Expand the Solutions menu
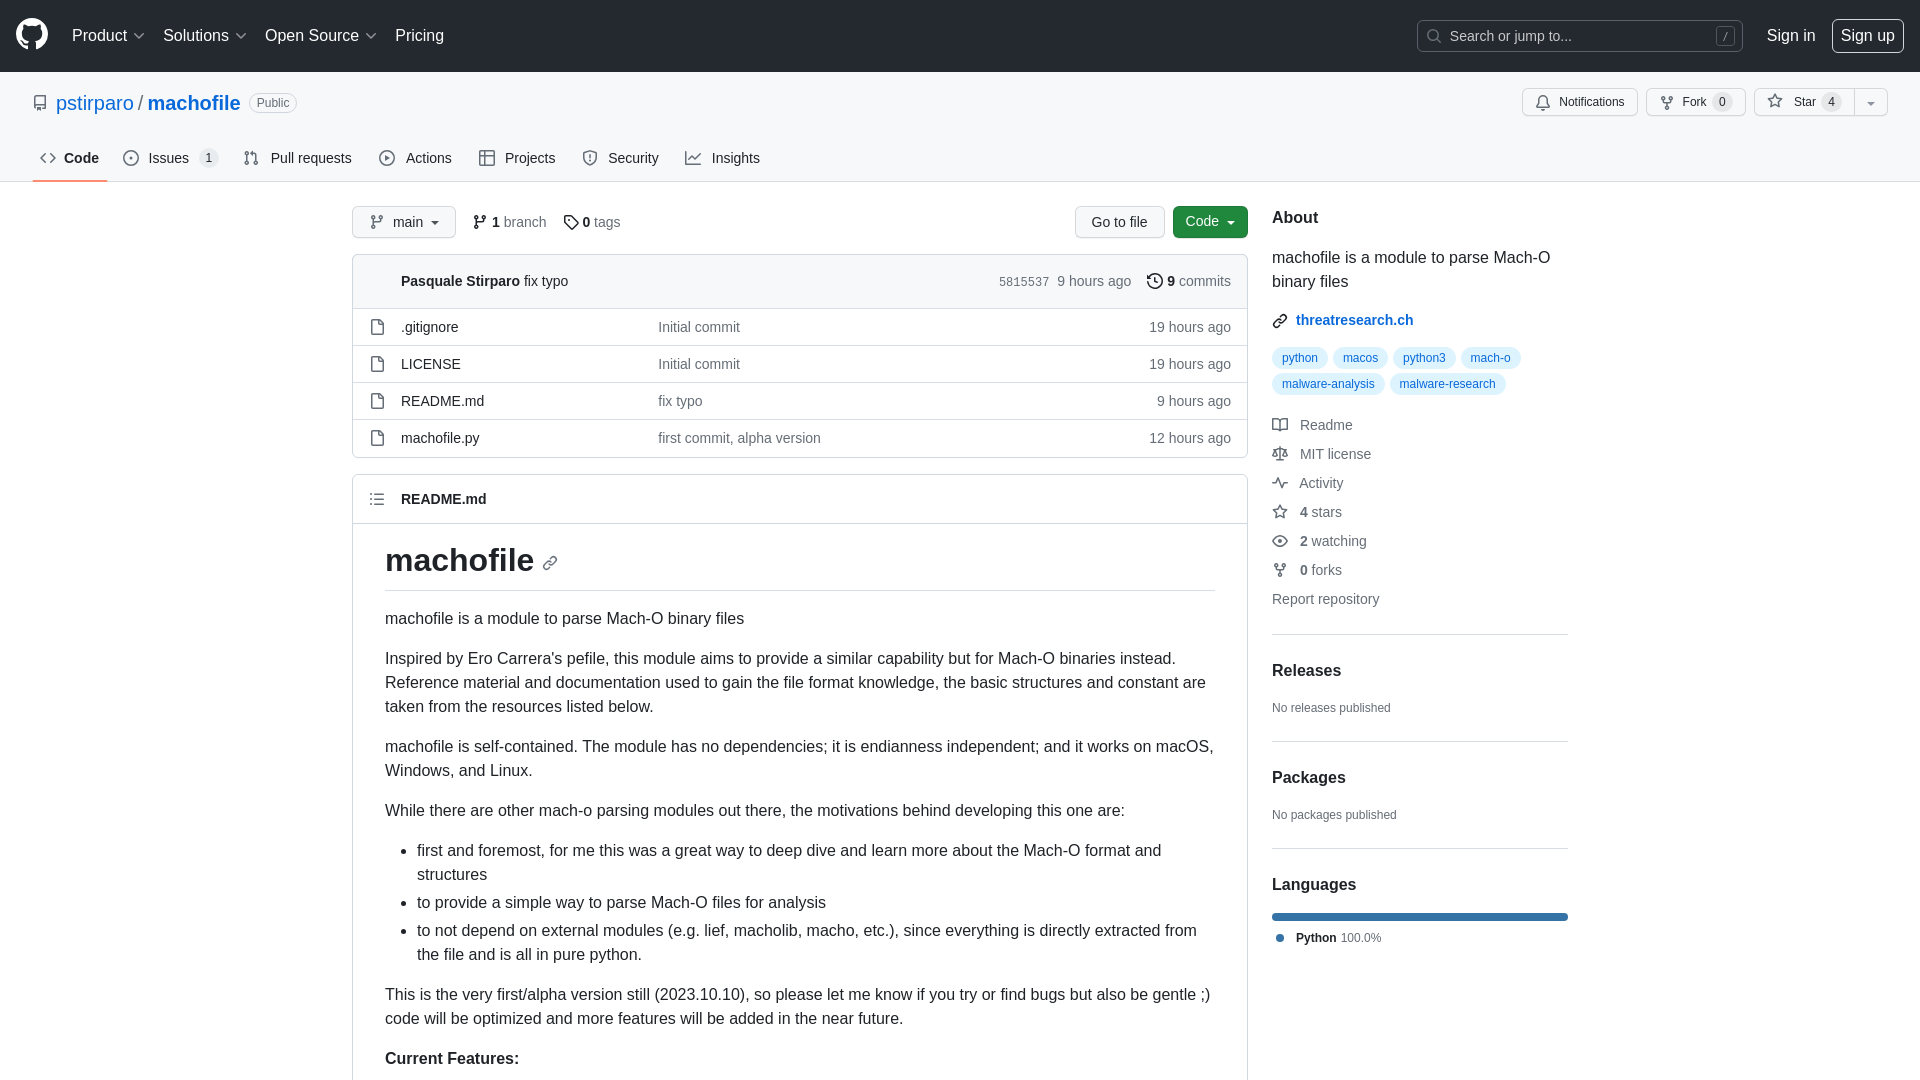The image size is (1920, 1080). [205, 36]
